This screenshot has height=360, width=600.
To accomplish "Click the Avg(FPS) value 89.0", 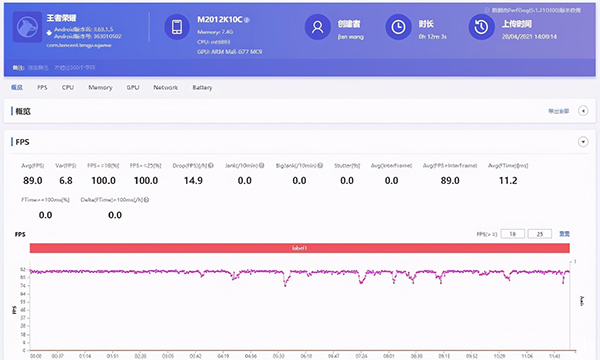I will point(33,181).
